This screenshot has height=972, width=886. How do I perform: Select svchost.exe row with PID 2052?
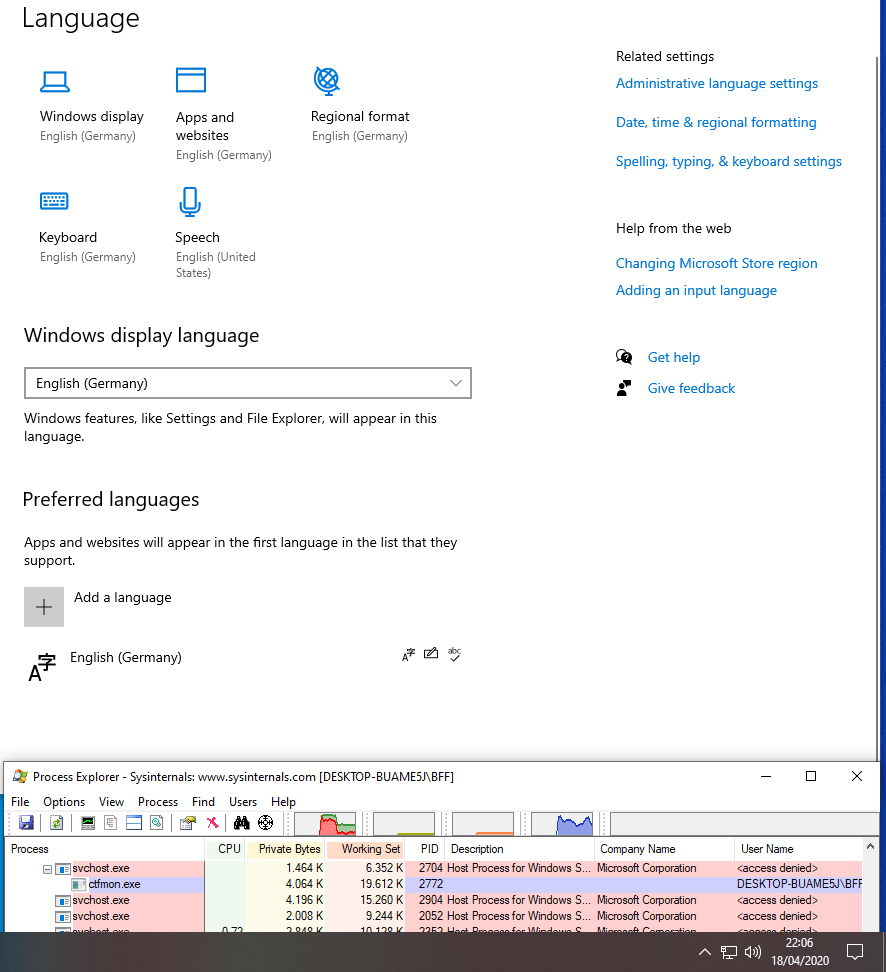tap(434, 916)
